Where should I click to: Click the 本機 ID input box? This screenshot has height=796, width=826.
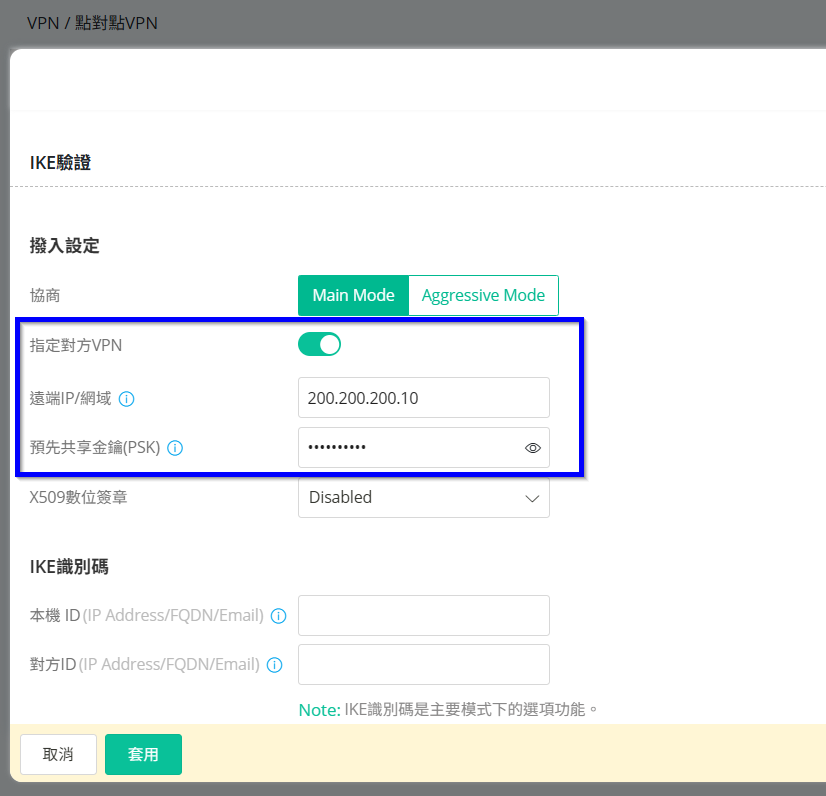[x=424, y=616]
